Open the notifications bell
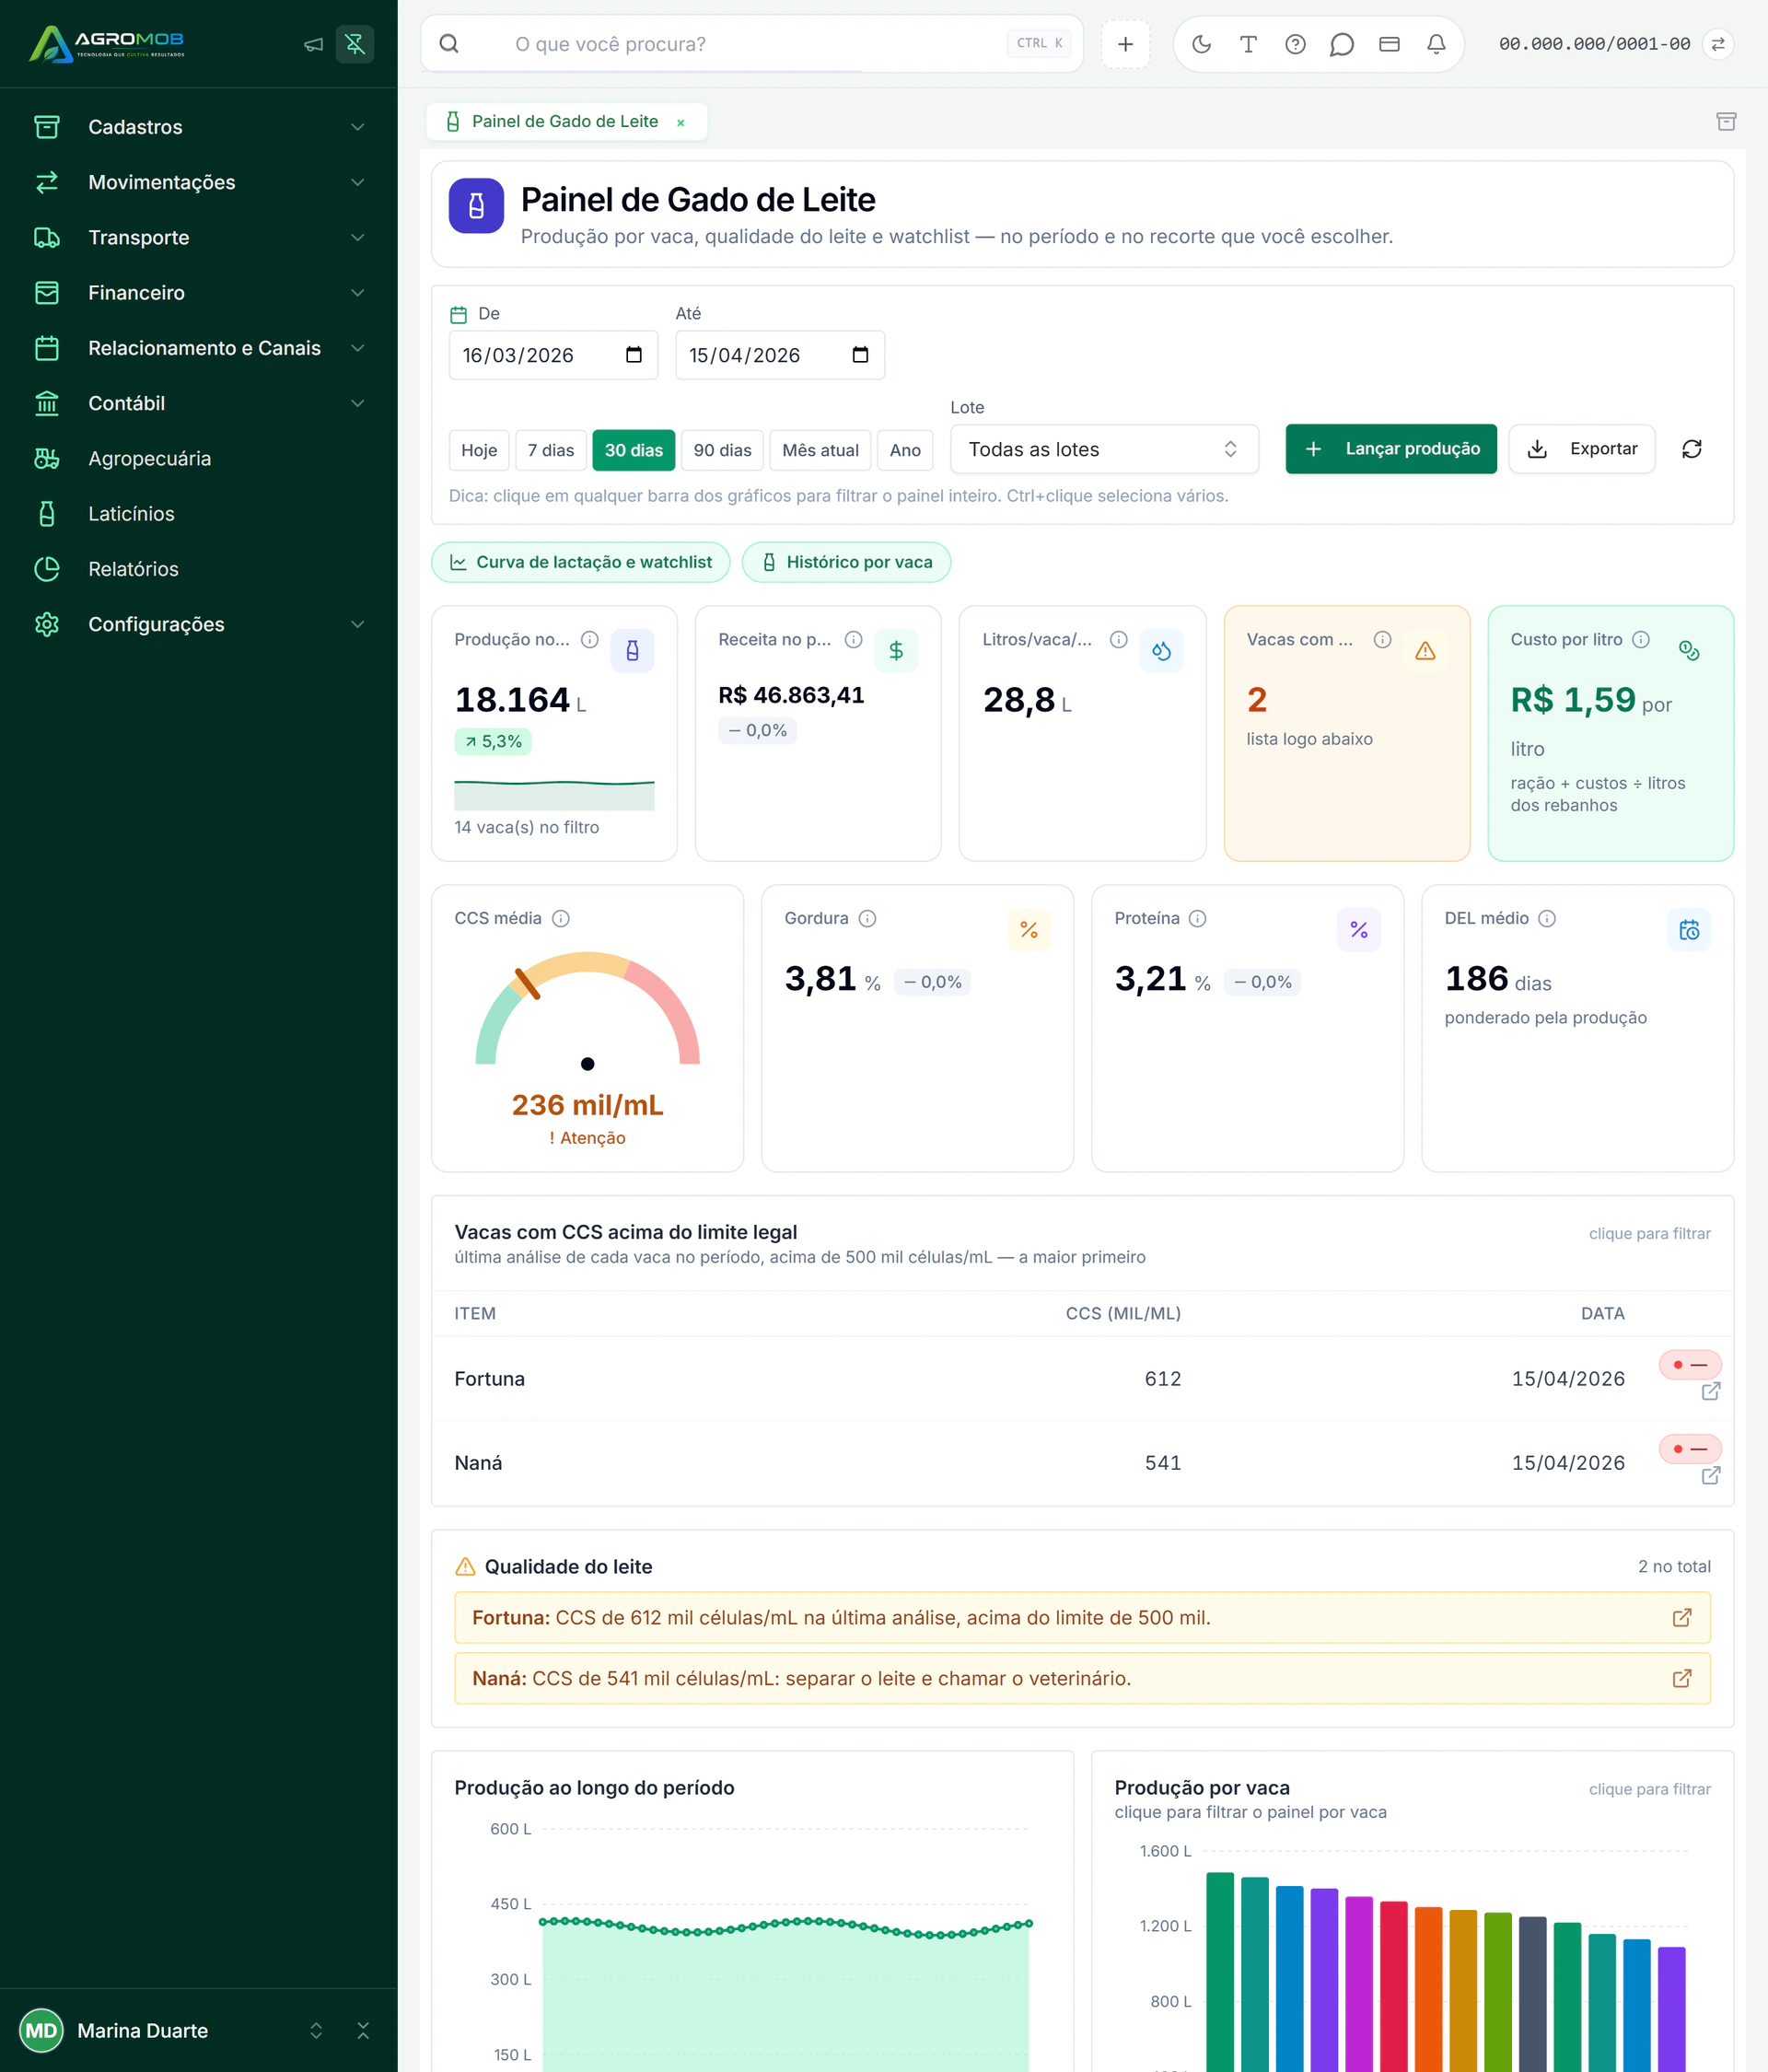 coord(1436,44)
